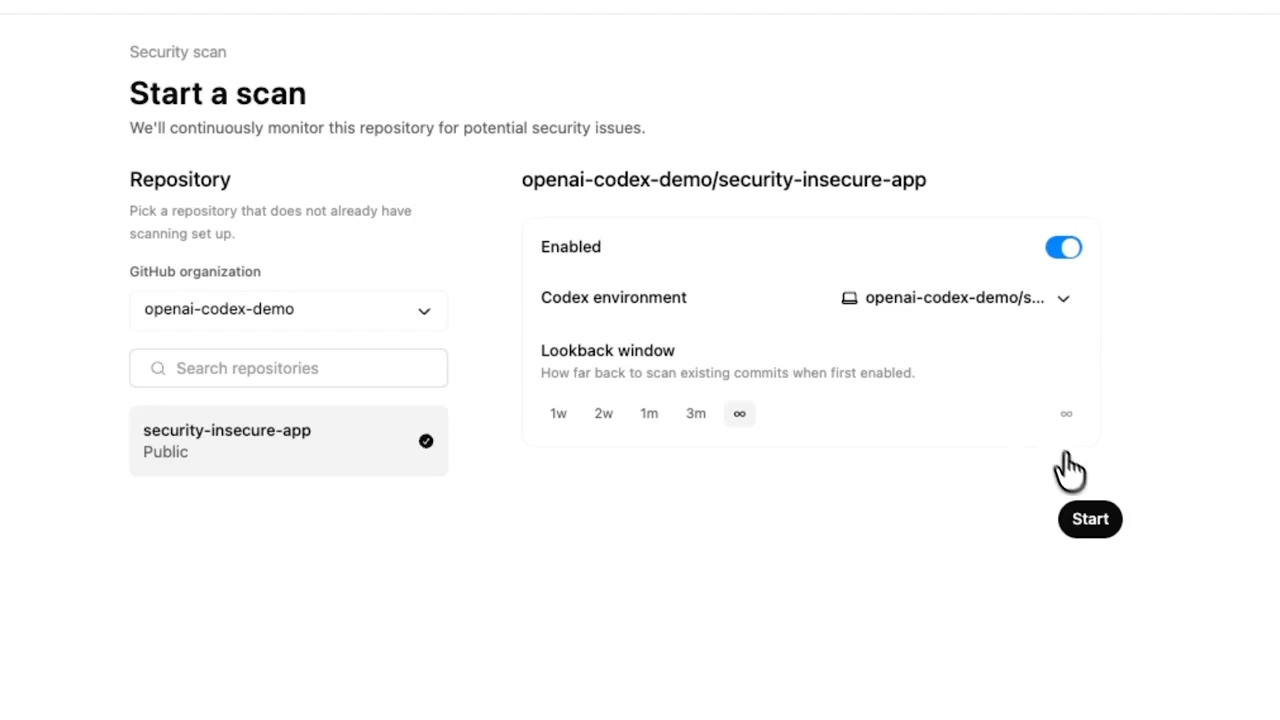The width and height of the screenshot is (1280, 720).
Task: Click the checkmark badge on security-insecure-app
Action: pyautogui.click(x=426, y=441)
